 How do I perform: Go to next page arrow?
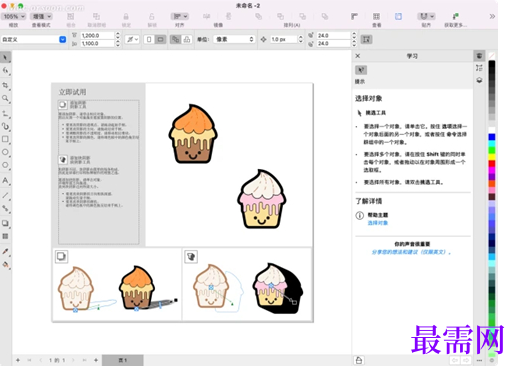[73, 360]
